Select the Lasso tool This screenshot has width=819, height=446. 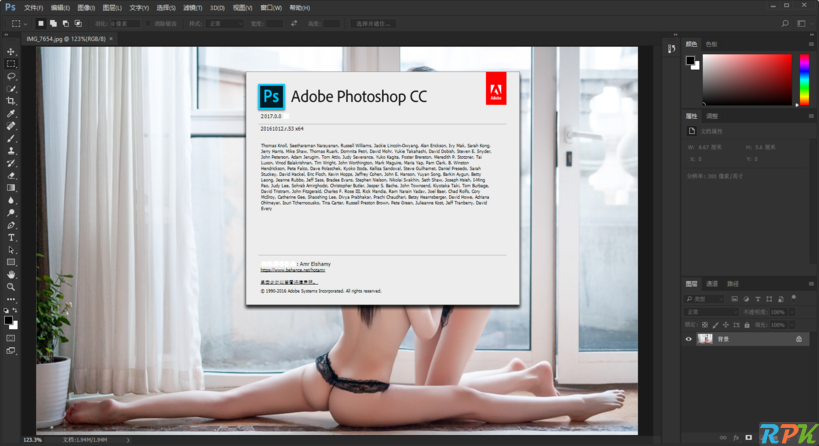11,76
